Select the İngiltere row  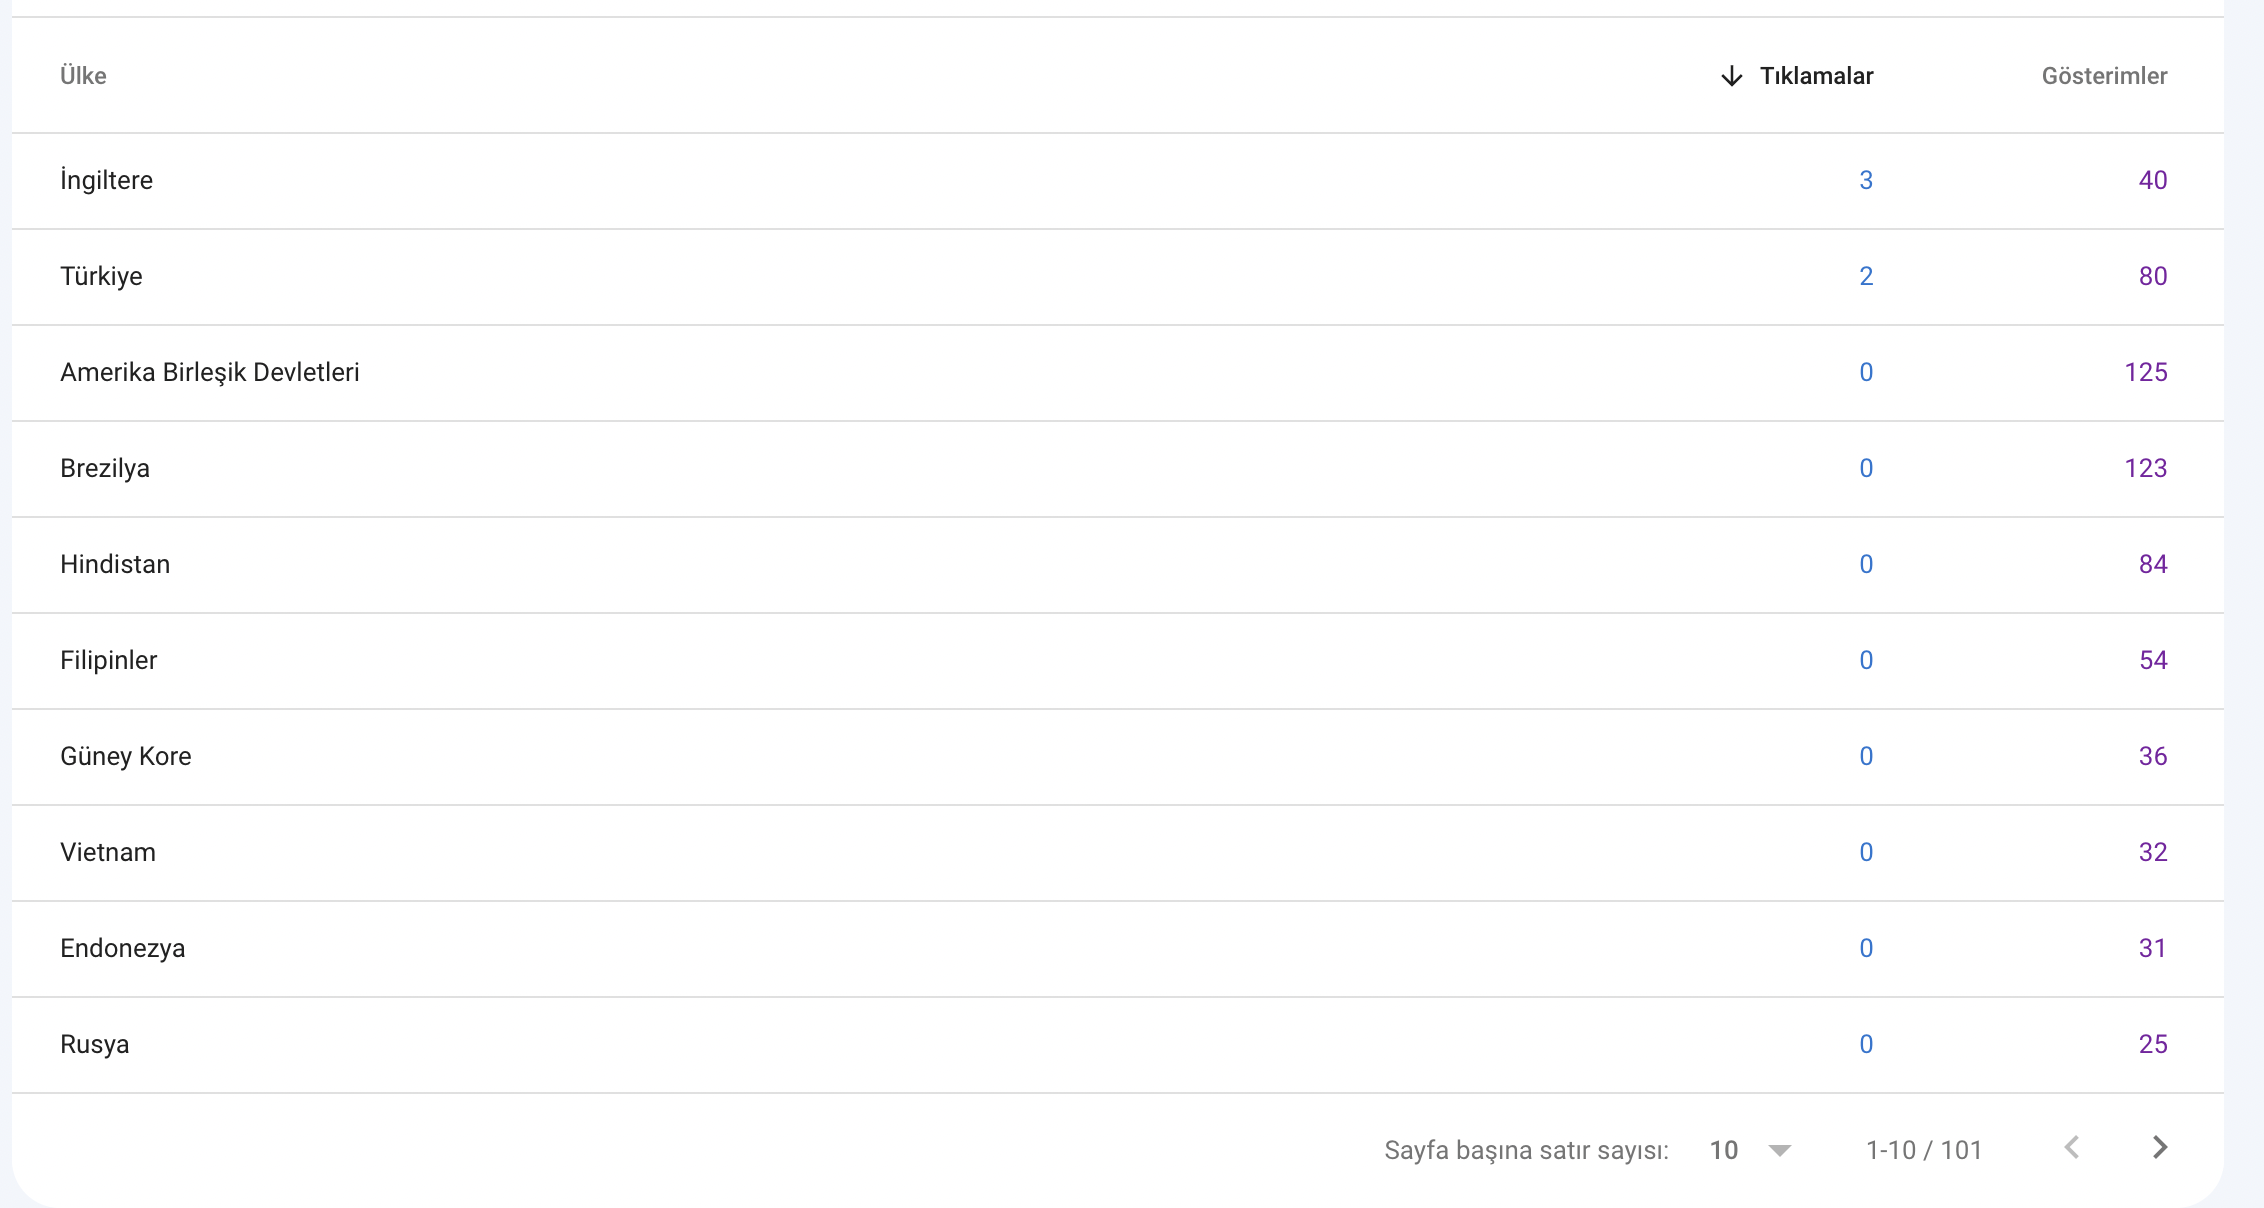coord(1118,181)
